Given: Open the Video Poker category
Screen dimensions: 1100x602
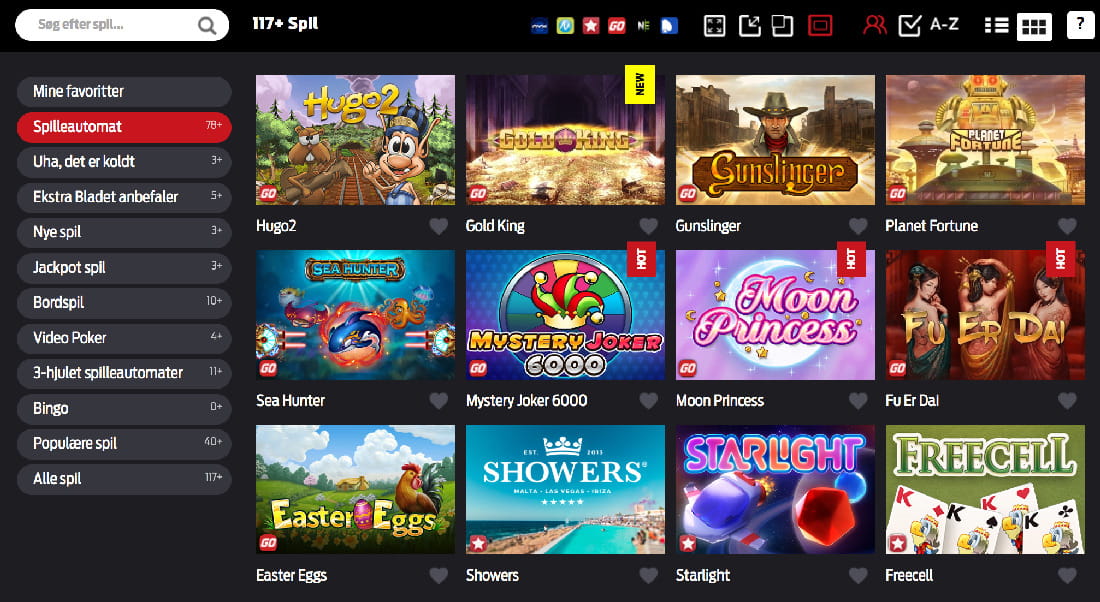Looking at the screenshot, I should point(124,337).
